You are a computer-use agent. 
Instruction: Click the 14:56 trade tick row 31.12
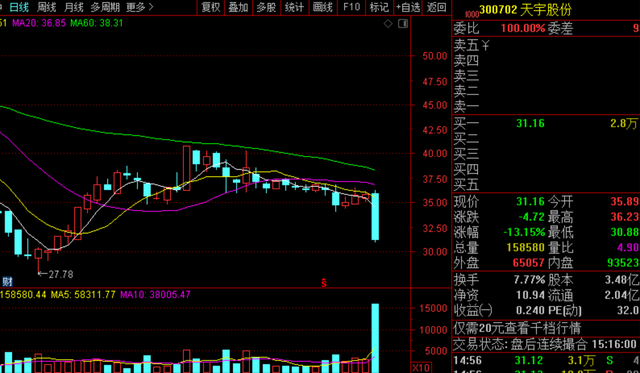546,360
